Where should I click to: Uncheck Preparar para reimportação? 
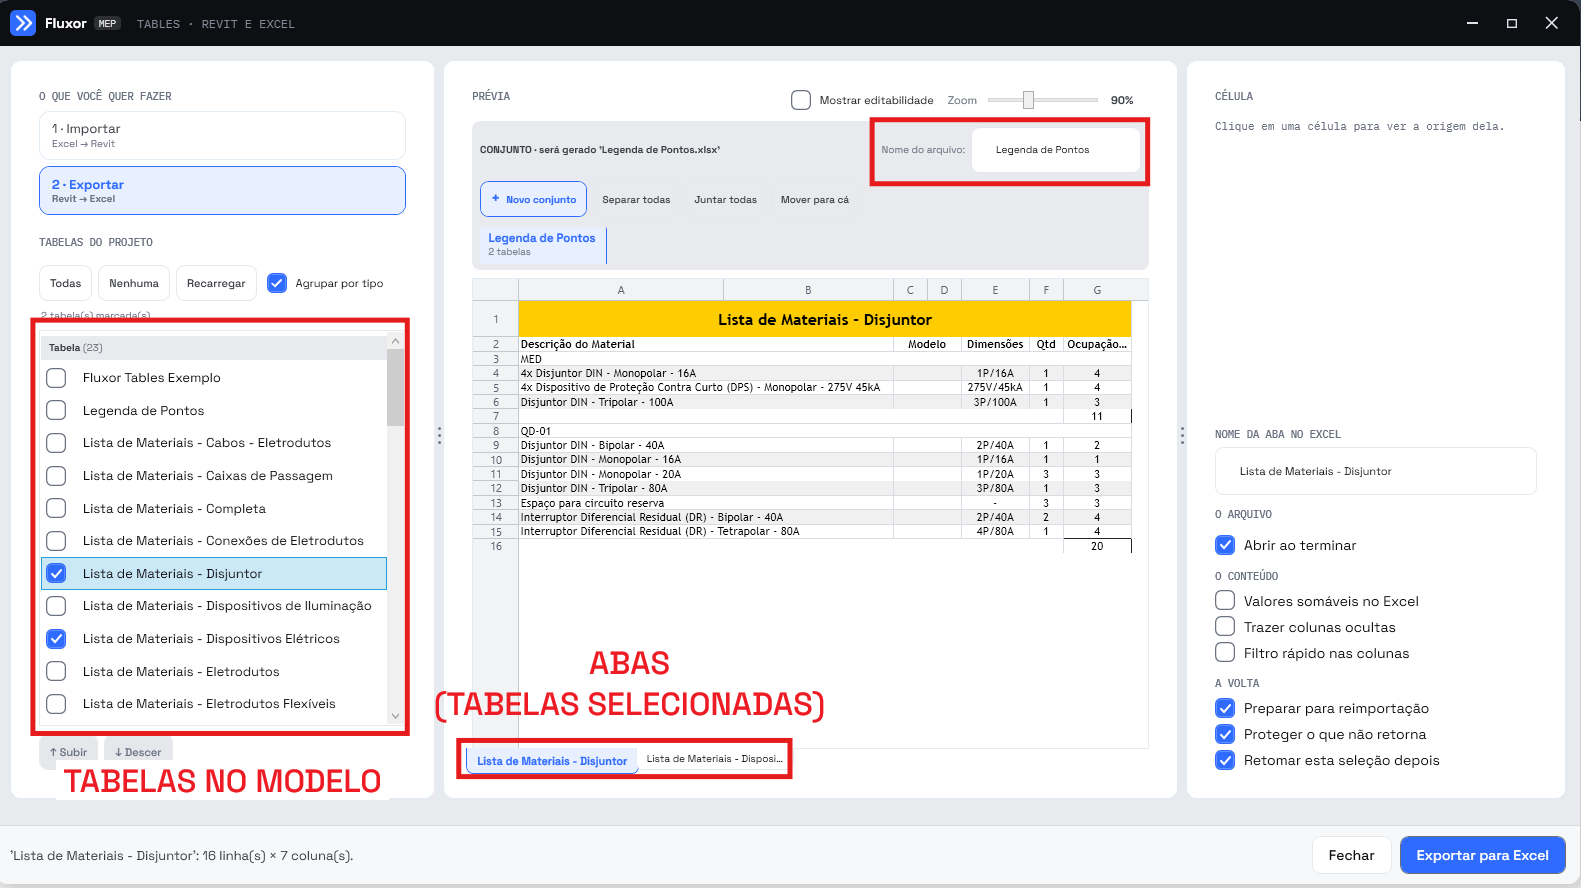pos(1225,708)
